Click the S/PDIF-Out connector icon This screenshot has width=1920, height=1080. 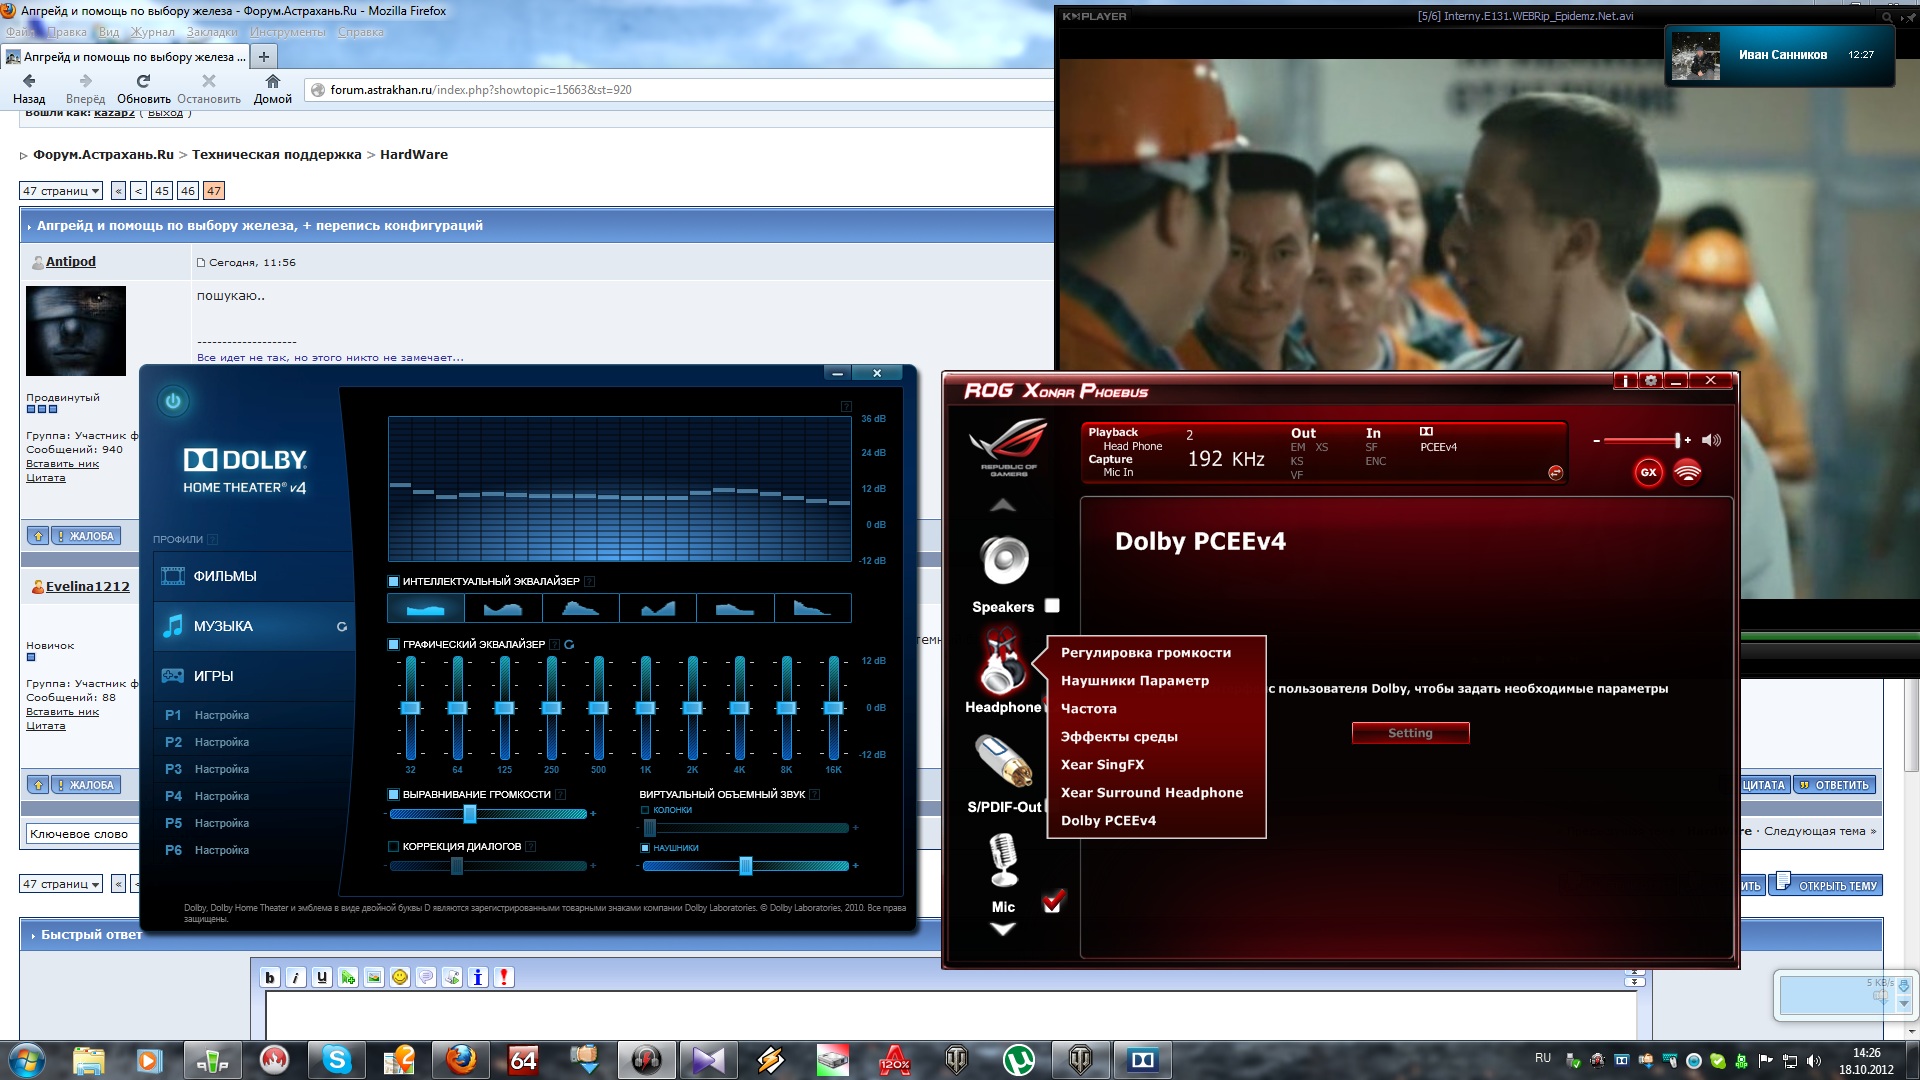1004,762
